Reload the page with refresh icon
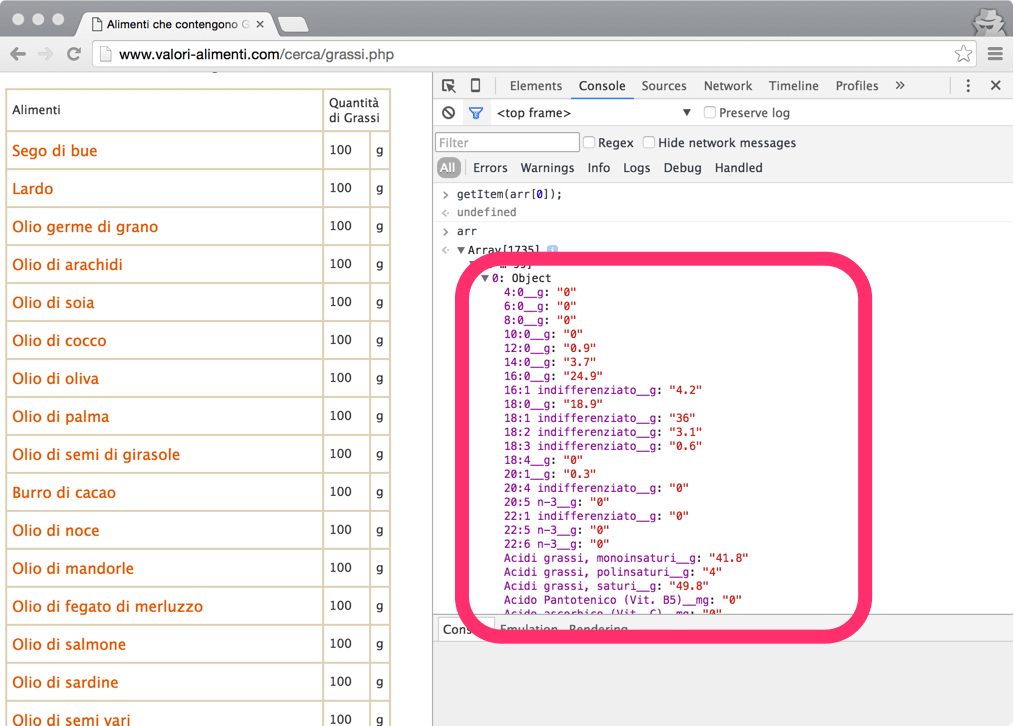 74,54
